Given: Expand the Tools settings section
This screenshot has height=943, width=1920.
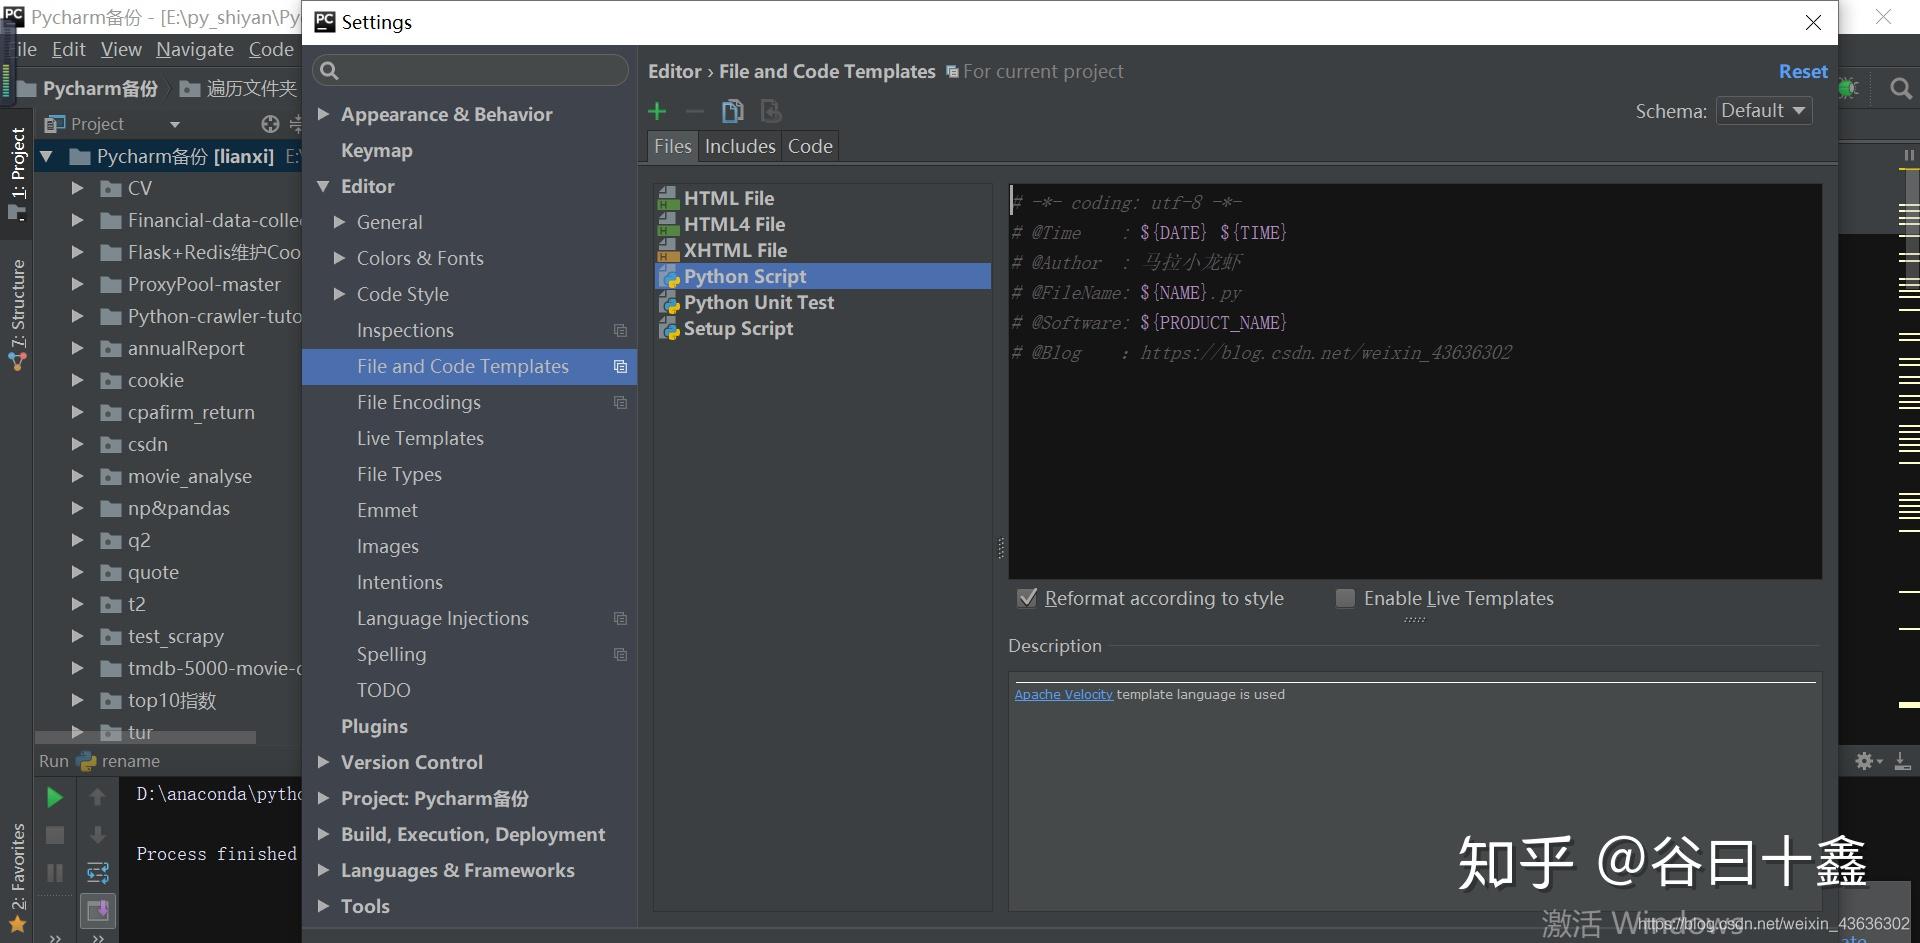Looking at the screenshot, I should [x=323, y=906].
